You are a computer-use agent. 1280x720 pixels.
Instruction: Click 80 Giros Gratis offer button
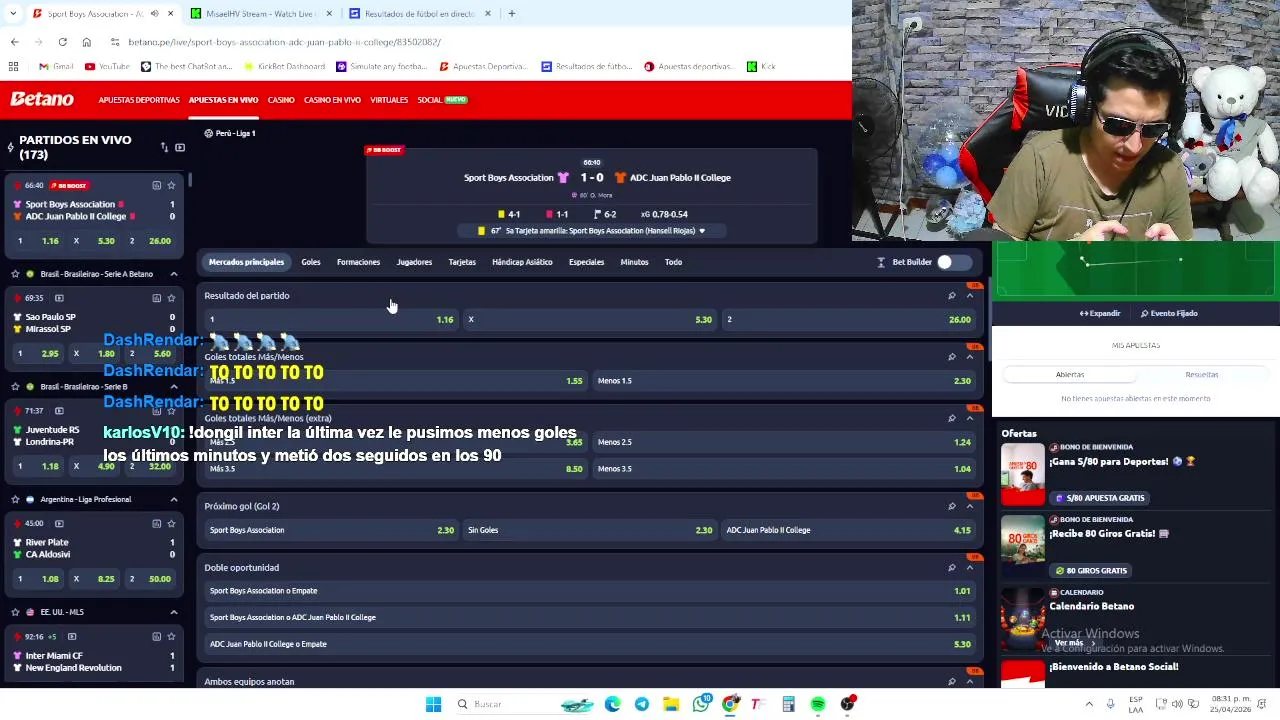click(x=1091, y=571)
